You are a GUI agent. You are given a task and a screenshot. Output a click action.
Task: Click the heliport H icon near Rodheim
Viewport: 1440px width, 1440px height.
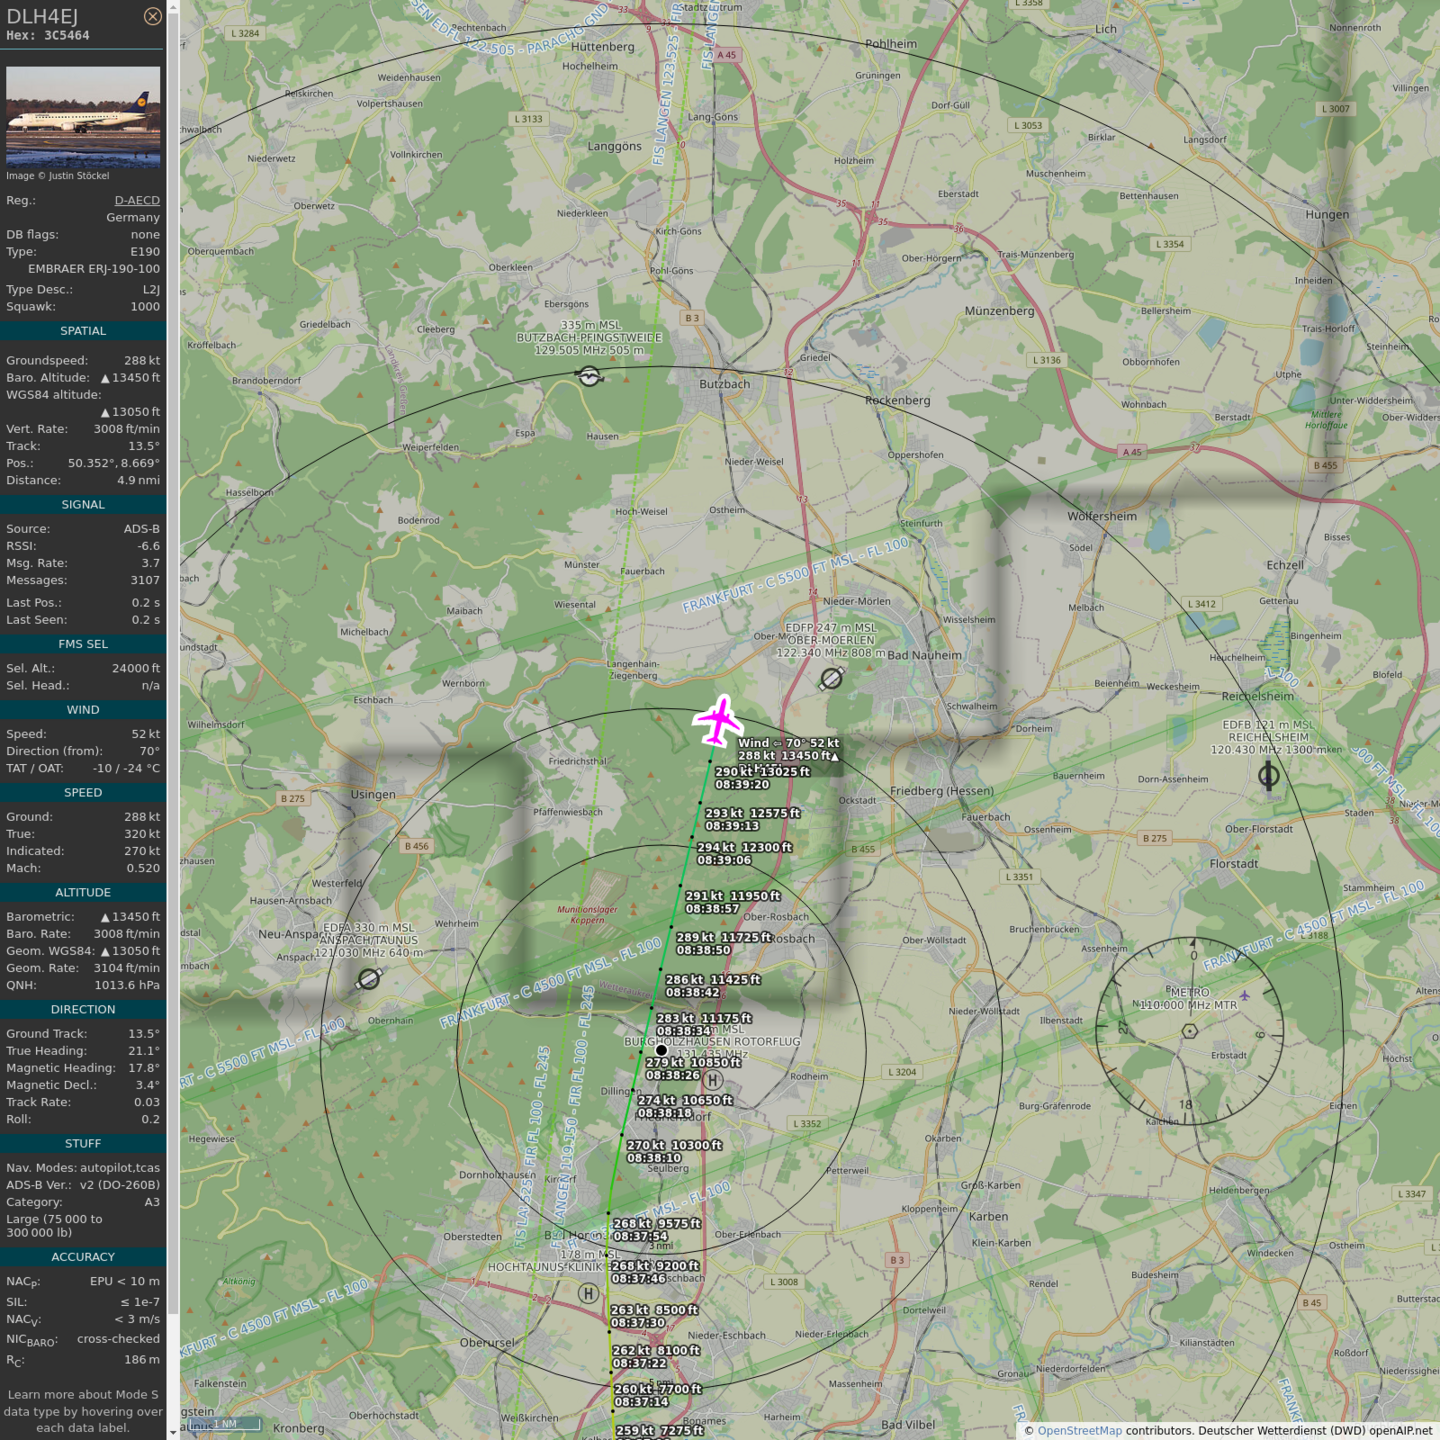point(712,1080)
